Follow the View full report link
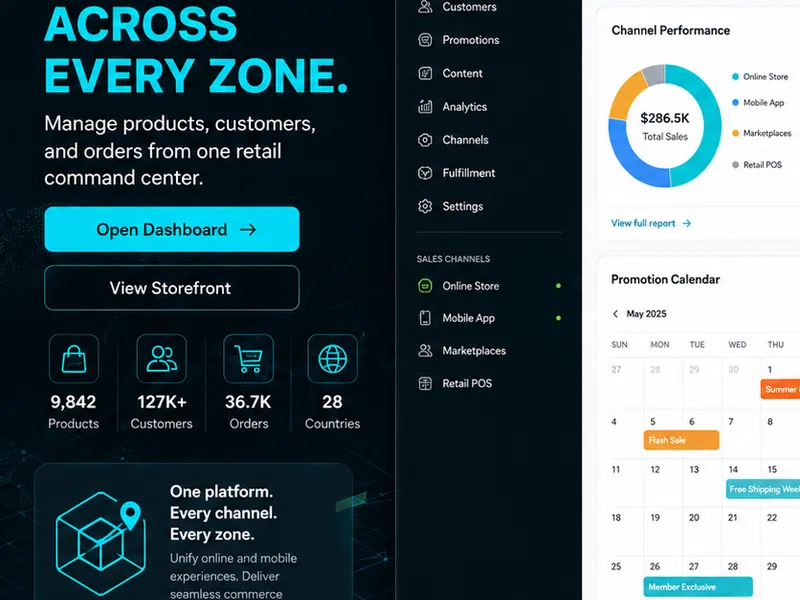Screen dimensions: 800x600 (x=651, y=223)
